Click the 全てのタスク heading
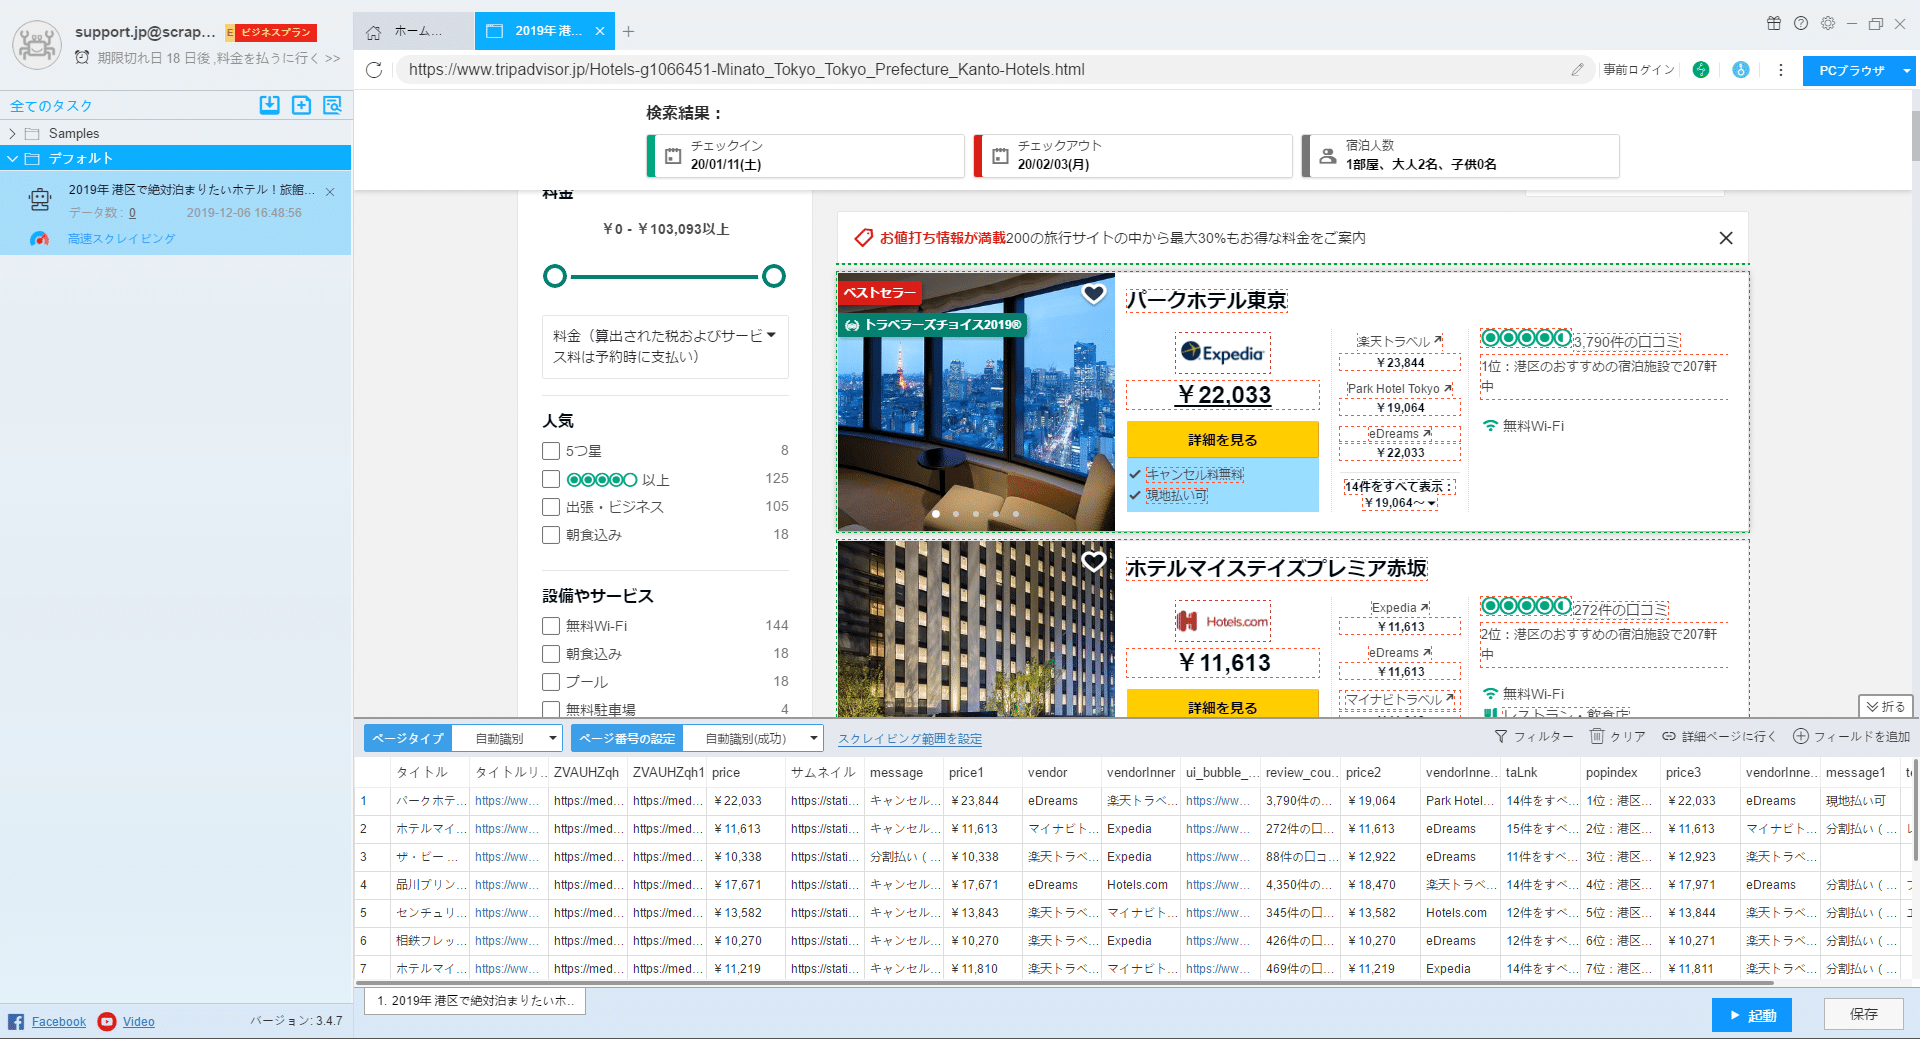The height and width of the screenshot is (1039, 1920). tap(51, 105)
